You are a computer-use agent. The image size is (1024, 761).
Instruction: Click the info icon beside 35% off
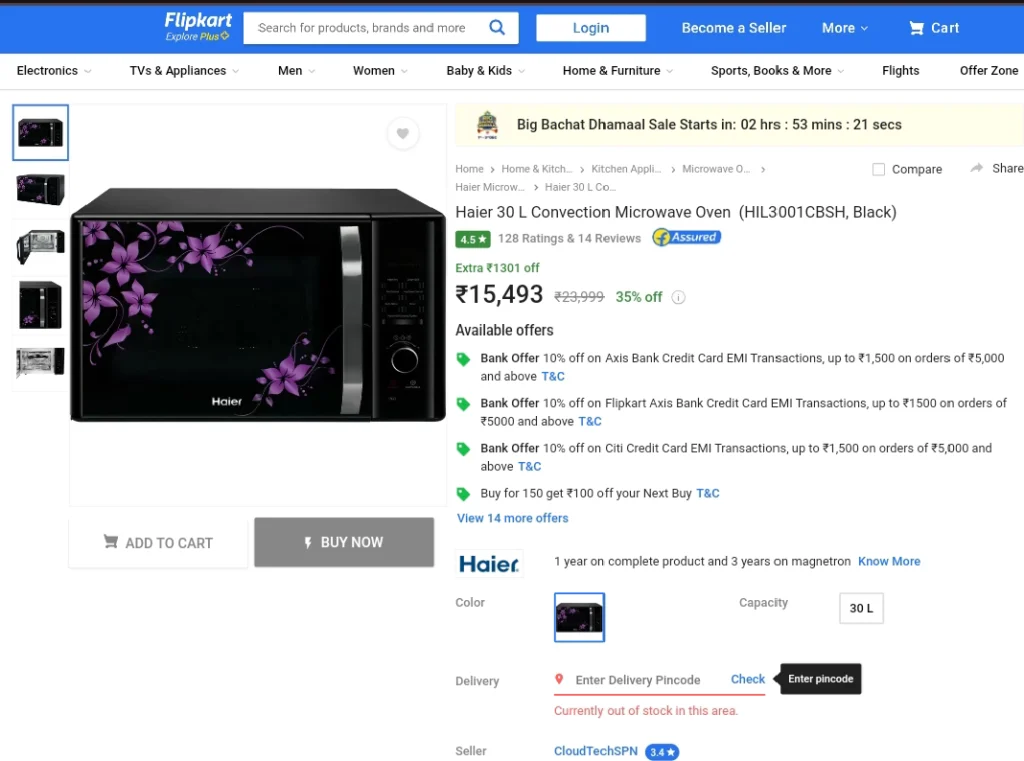pyautogui.click(x=679, y=297)
